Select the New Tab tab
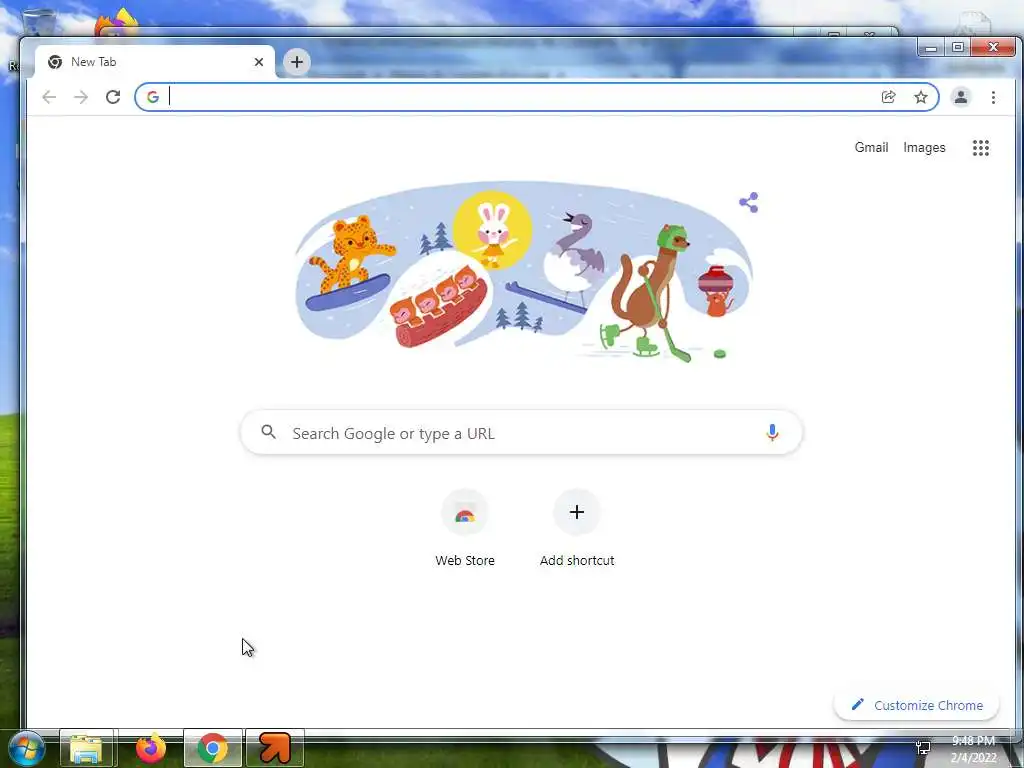Screen dimensions: 1024x768 (155, 62)
